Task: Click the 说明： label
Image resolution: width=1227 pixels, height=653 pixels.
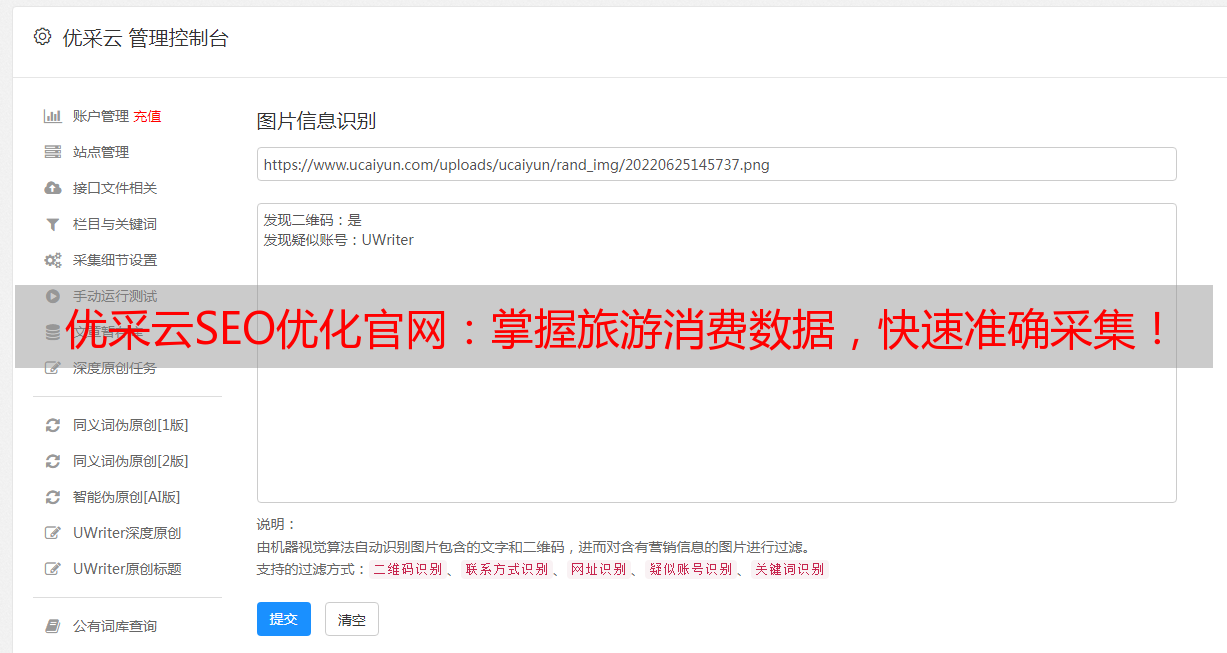Action: pos(277,524)
